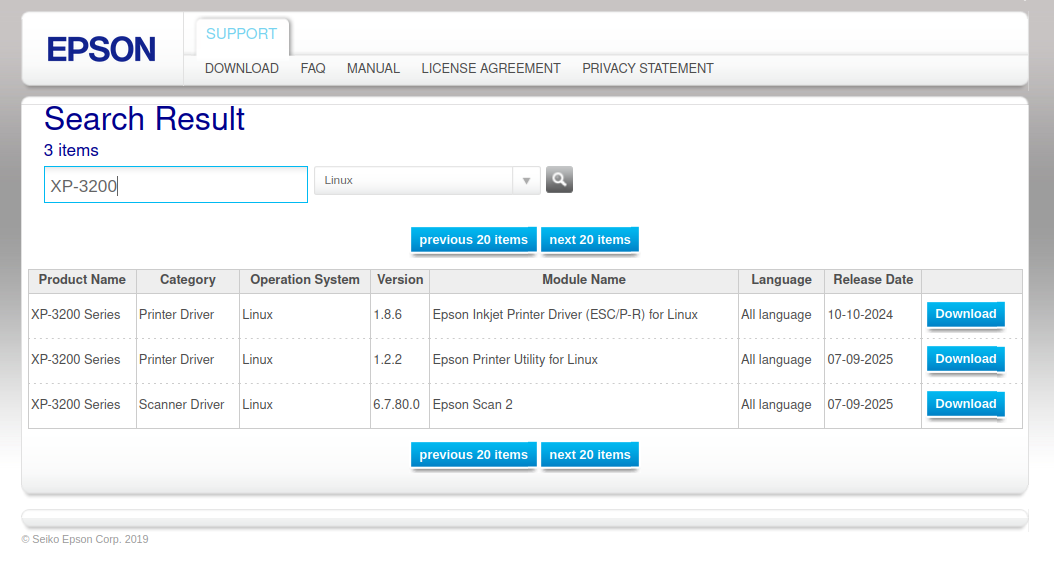Click top 'previous 20 items' button

point(473,240)
